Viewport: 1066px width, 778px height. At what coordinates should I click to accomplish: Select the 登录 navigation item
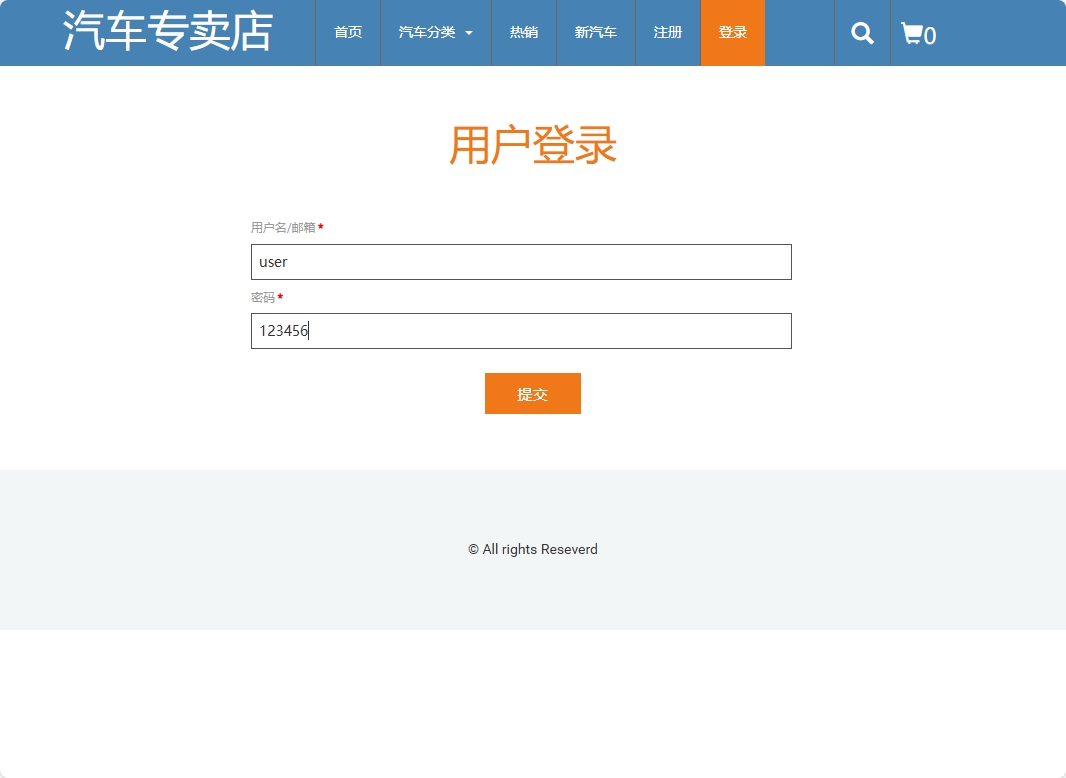[x=732, y=32]
